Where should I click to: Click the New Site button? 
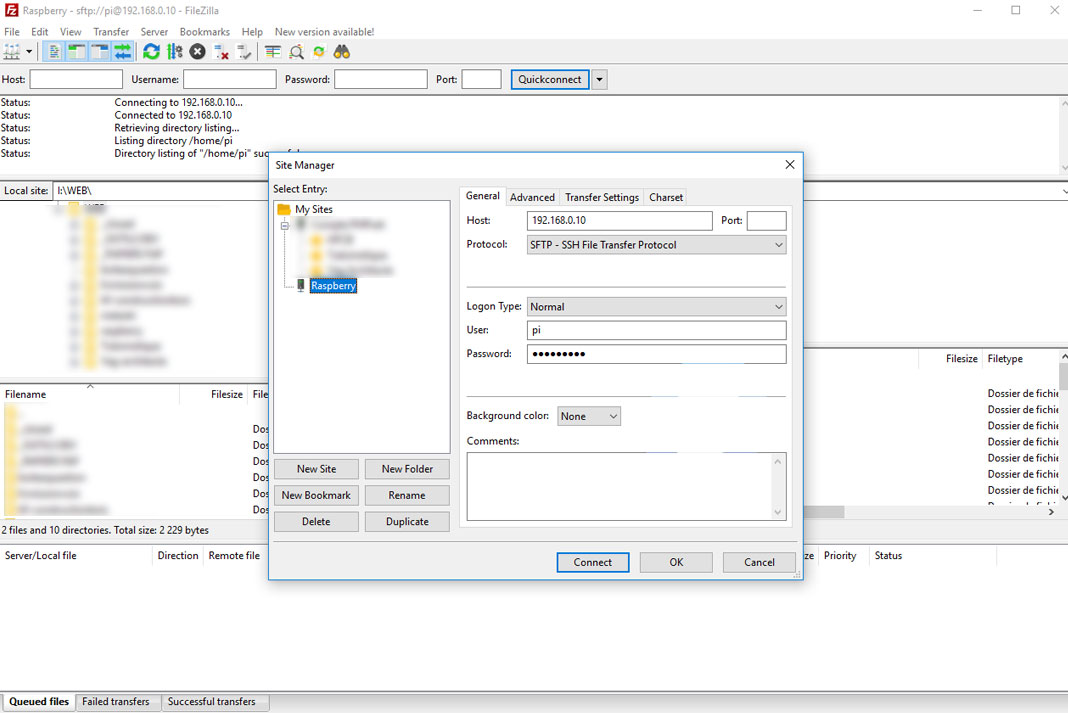pyautogui.click(x=316, y=469)
